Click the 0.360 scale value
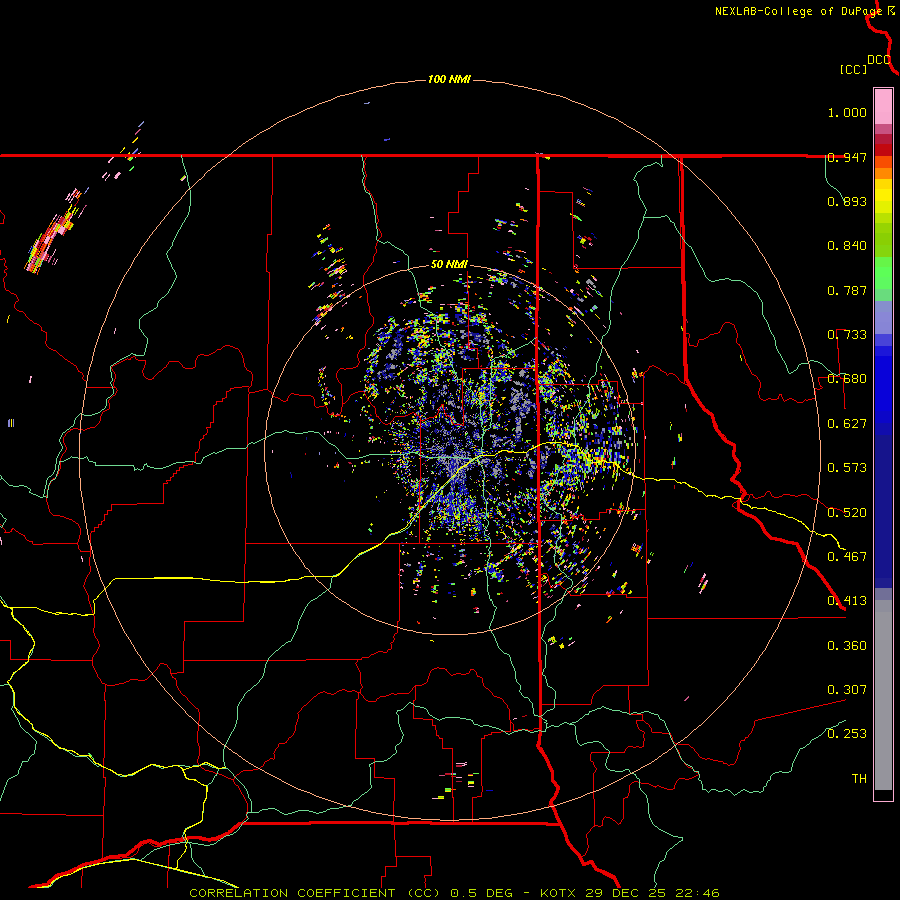This screenshot has height=900, width=900. pyautogui.click(x=847, y=646)
